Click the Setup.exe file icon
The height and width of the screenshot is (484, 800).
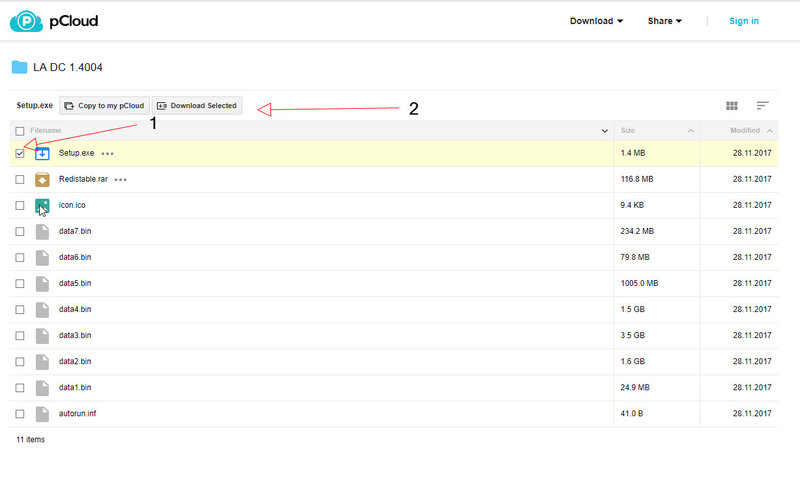(42, 153)
